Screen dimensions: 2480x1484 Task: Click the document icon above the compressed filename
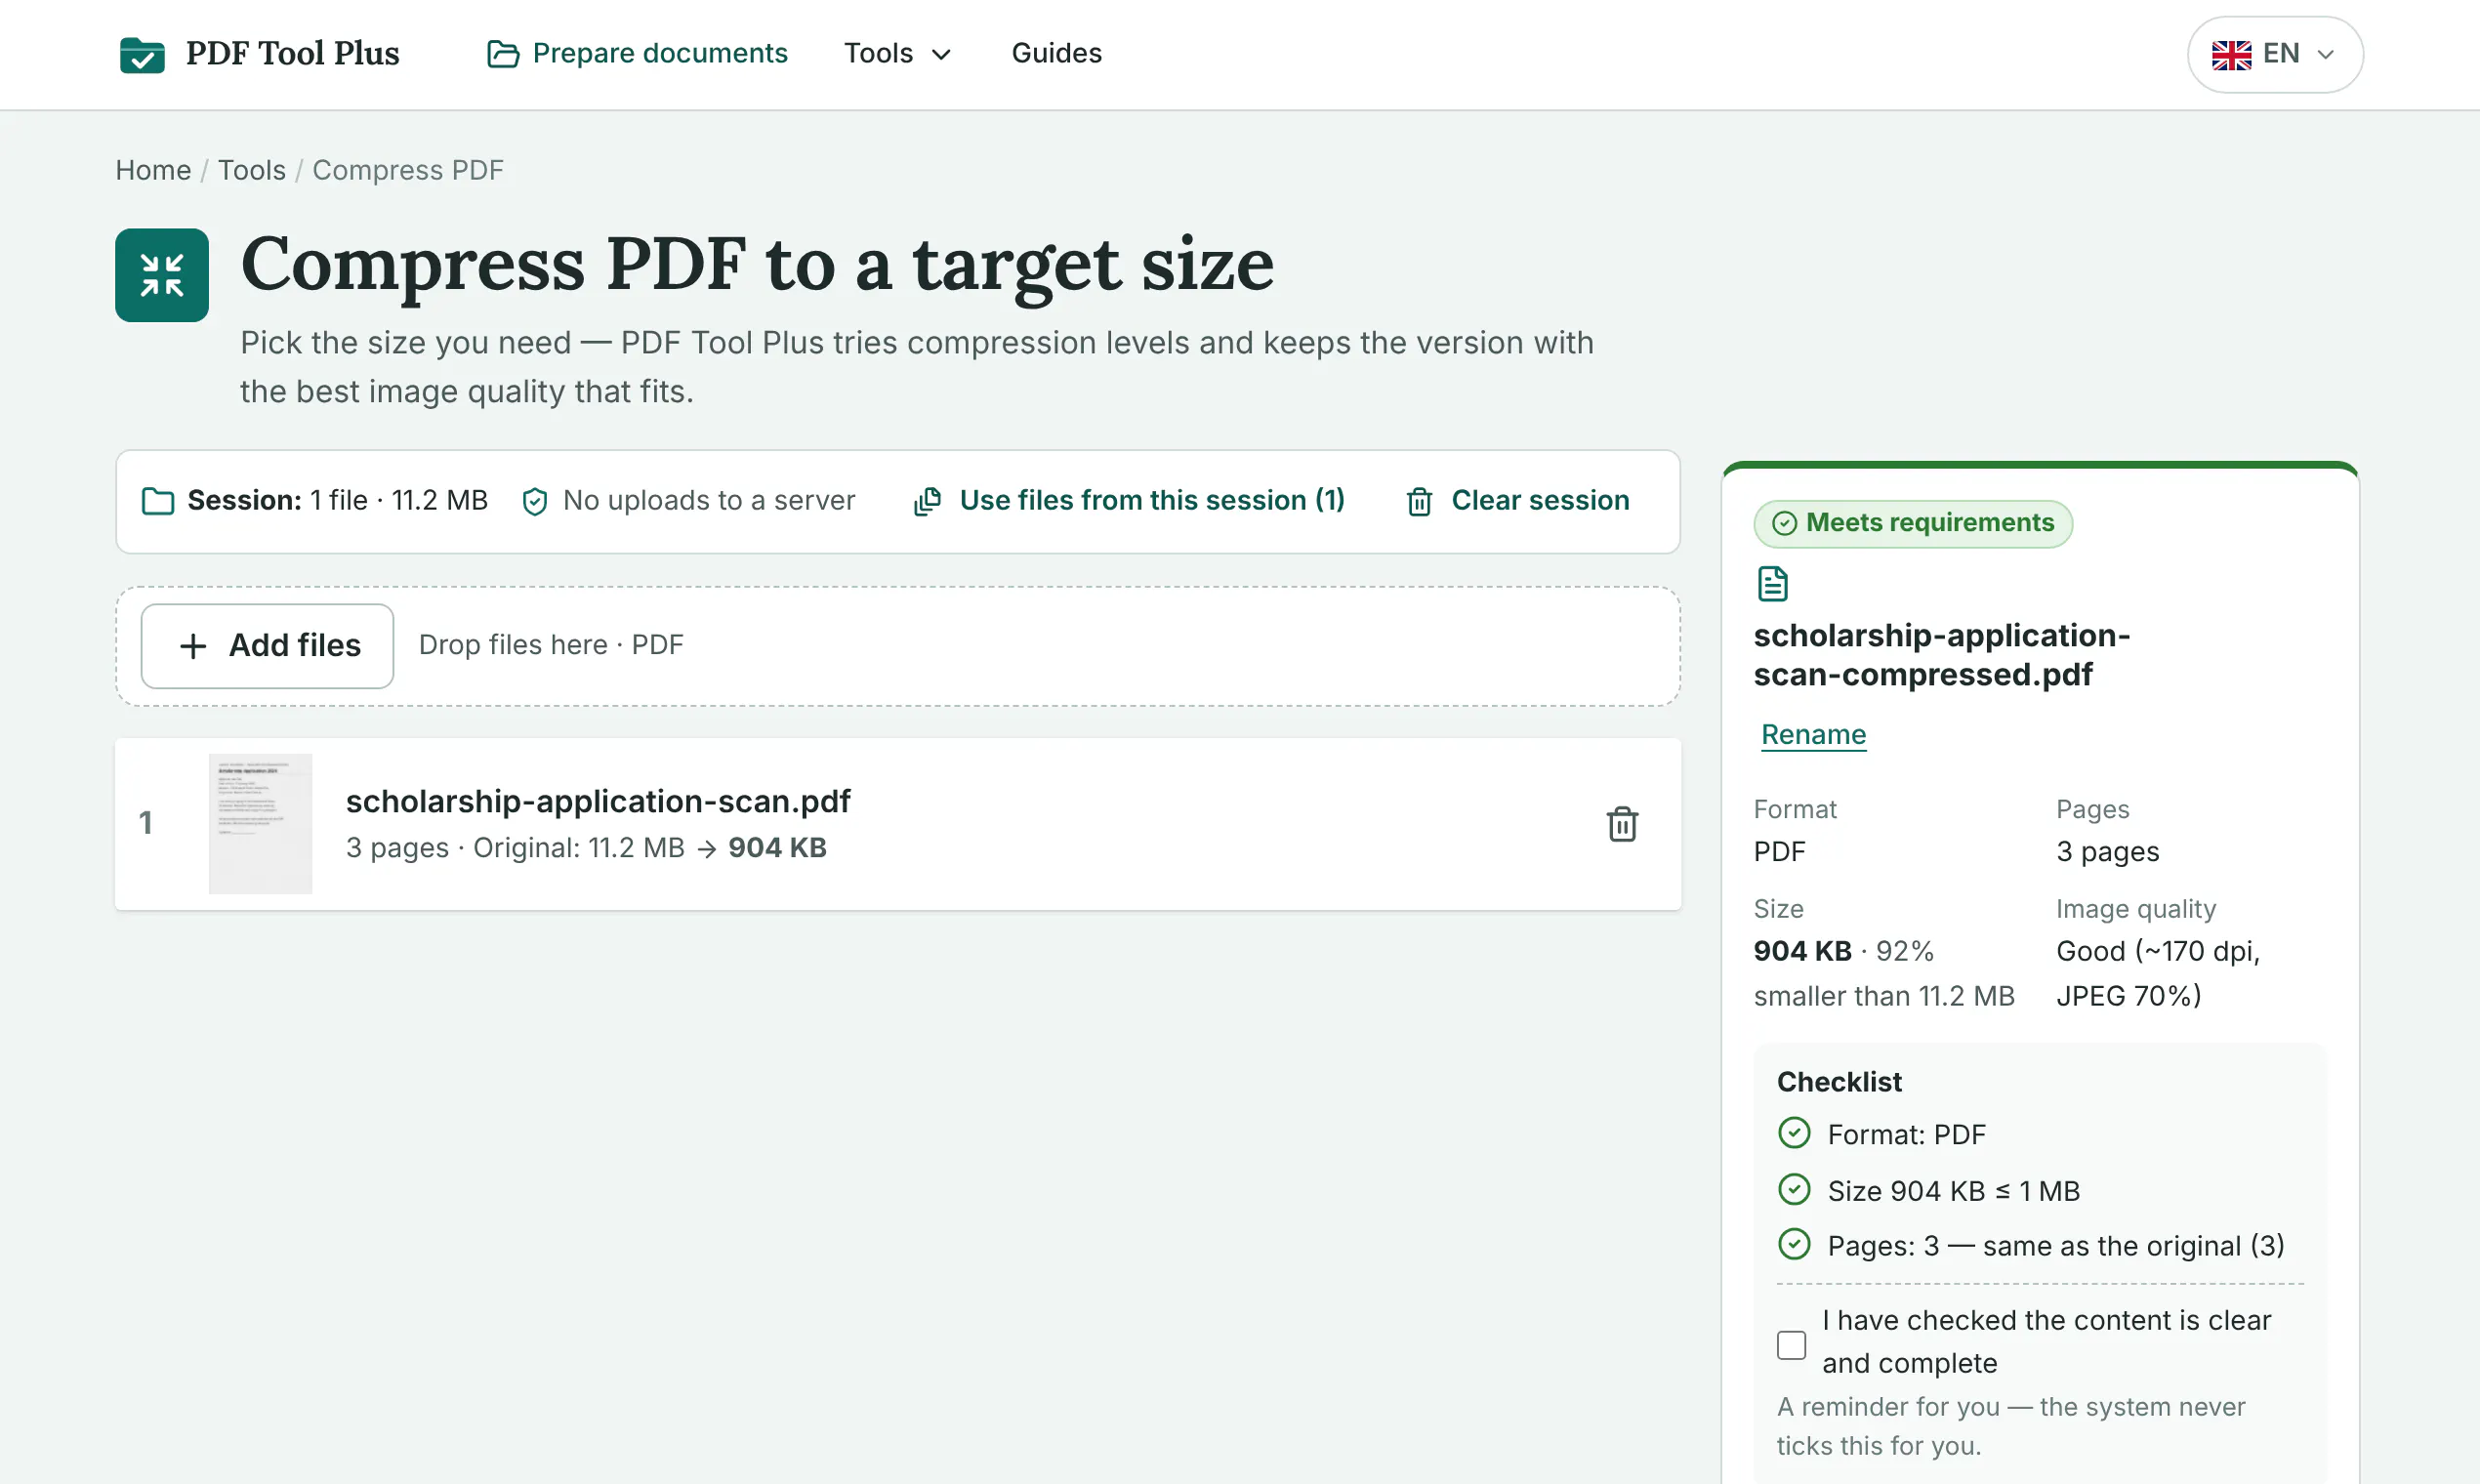click(x=1772, y=584)
